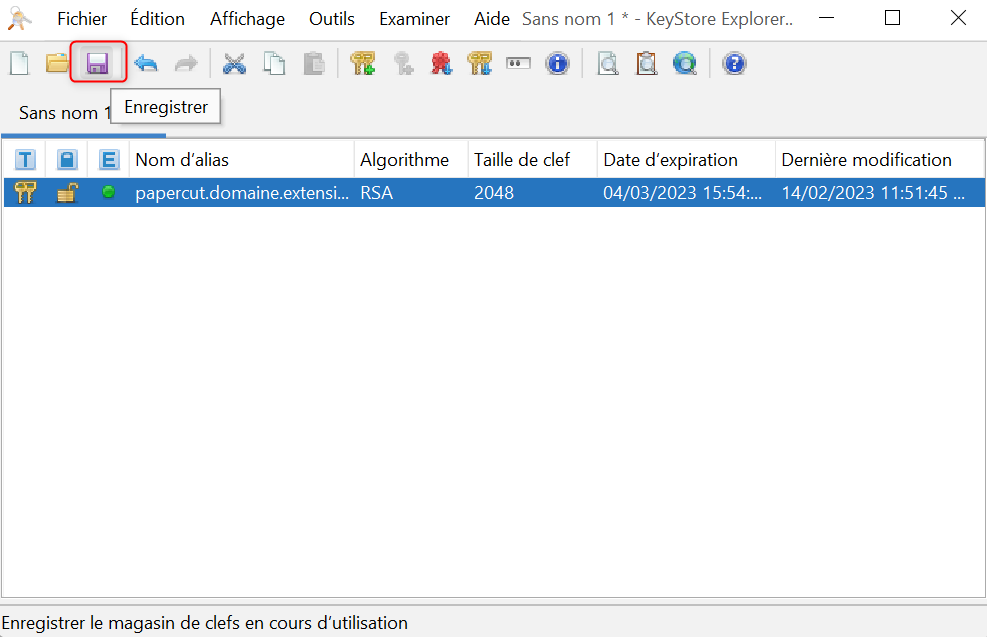Show keystore properties with the blue info icon
987x637 pixels.
tap(557, 64)
